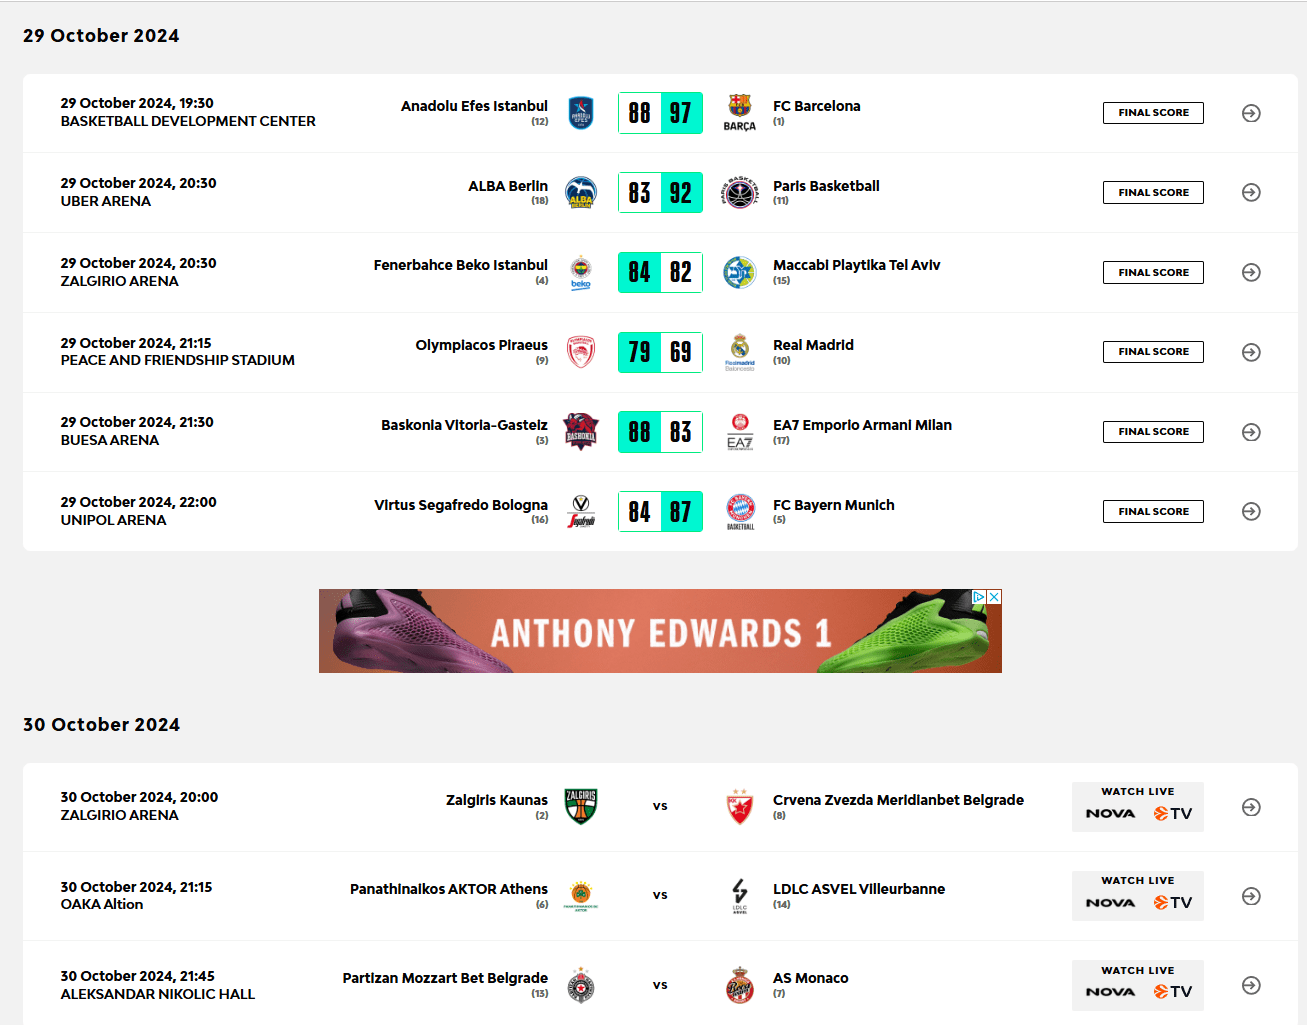
Task: Click the AS Monaco team logo
Action: pyautogui.click(x=740, y=985)
